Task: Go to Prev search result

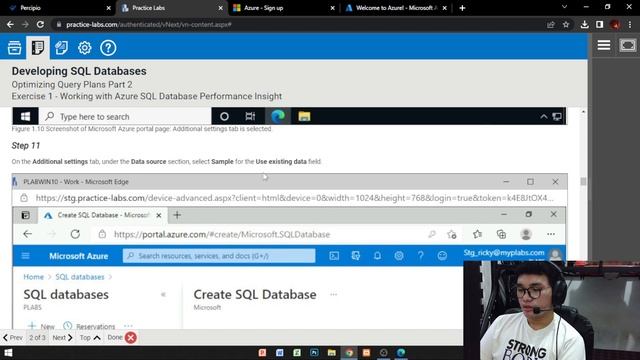Action: [13, 338]
